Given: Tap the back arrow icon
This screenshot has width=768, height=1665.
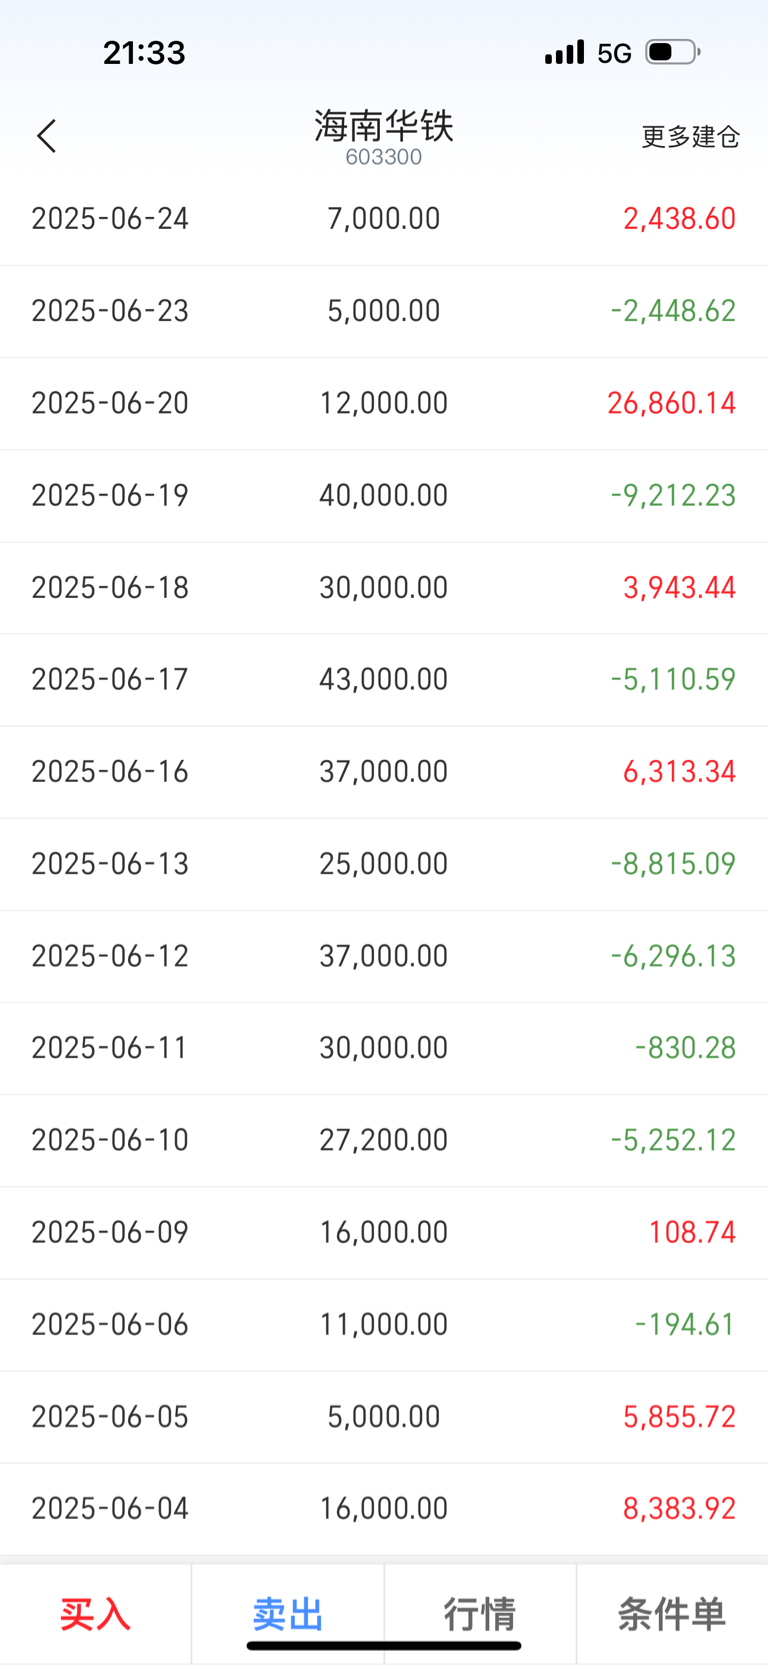Looking at the screenshot, I should click(x=46, y=136).
